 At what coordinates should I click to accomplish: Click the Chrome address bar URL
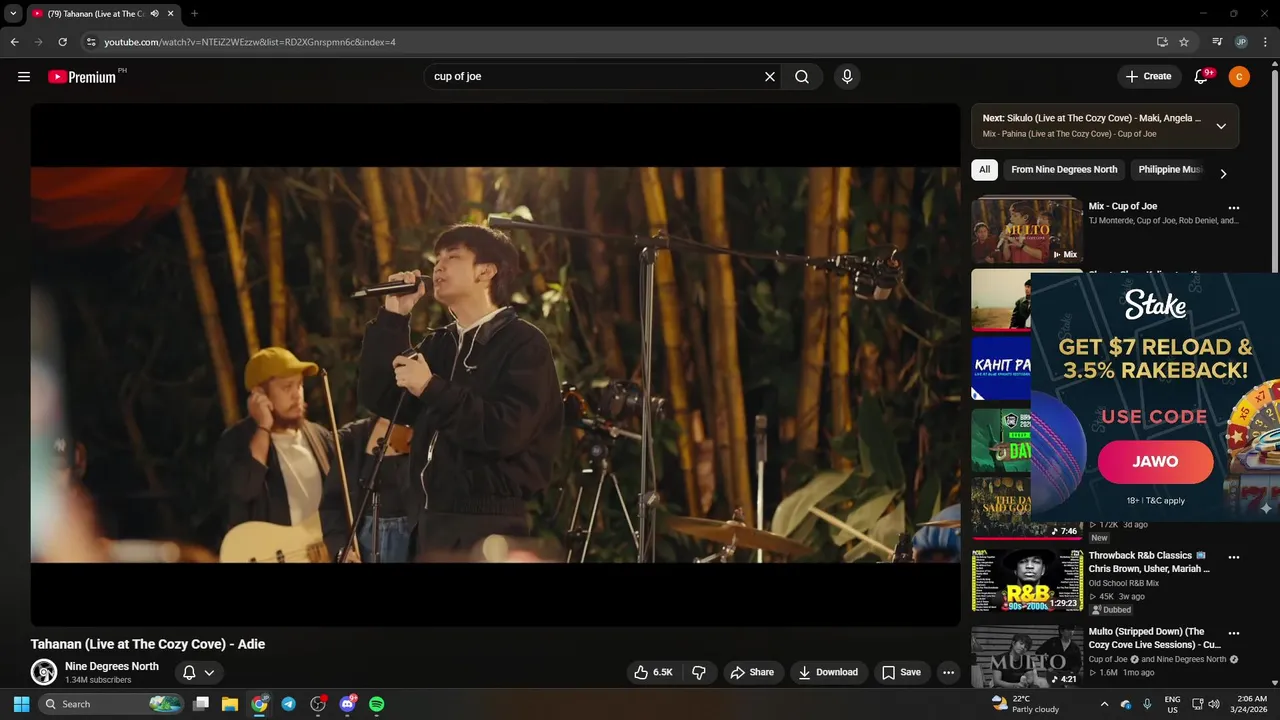tap(250, 42)
